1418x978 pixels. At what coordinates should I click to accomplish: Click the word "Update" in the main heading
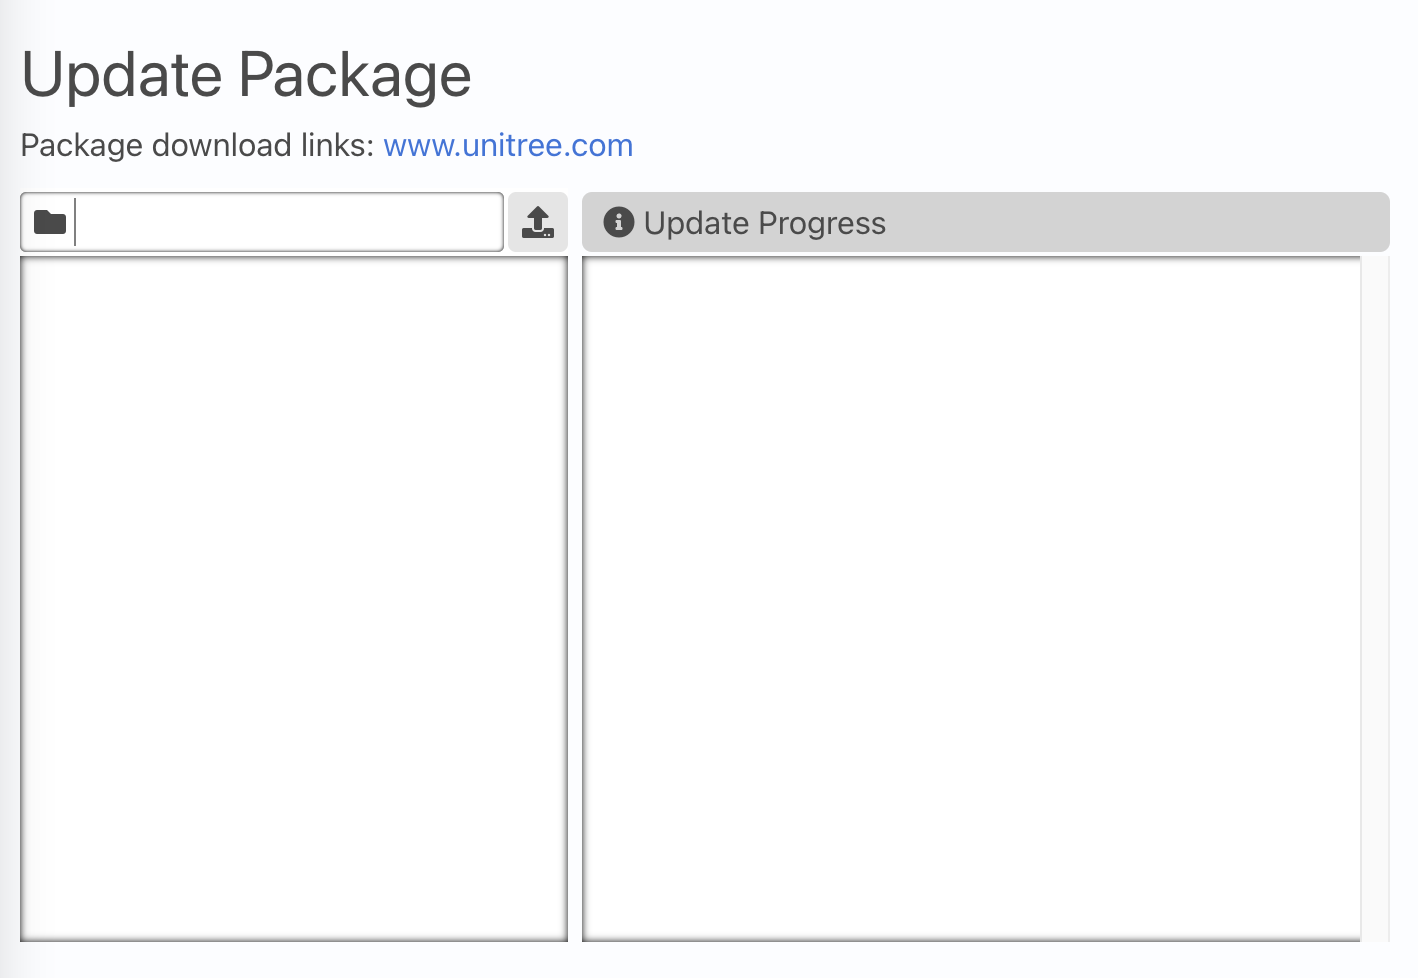[122, 75]
